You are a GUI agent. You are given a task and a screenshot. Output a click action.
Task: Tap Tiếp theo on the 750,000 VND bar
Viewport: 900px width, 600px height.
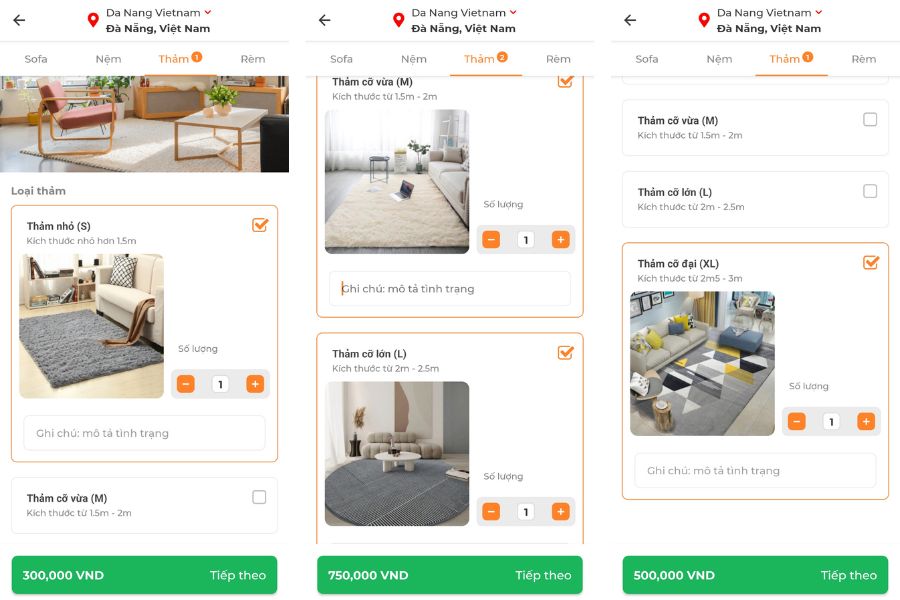pyautogui.click(x=543, y=575)
